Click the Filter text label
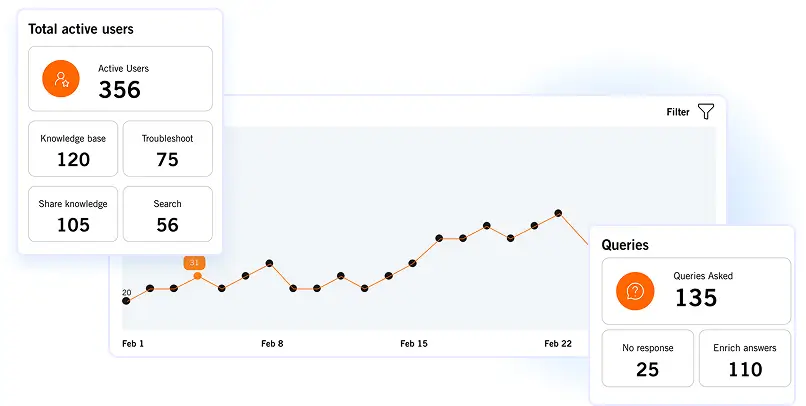The image size is (806, 406). coord(678,112)
